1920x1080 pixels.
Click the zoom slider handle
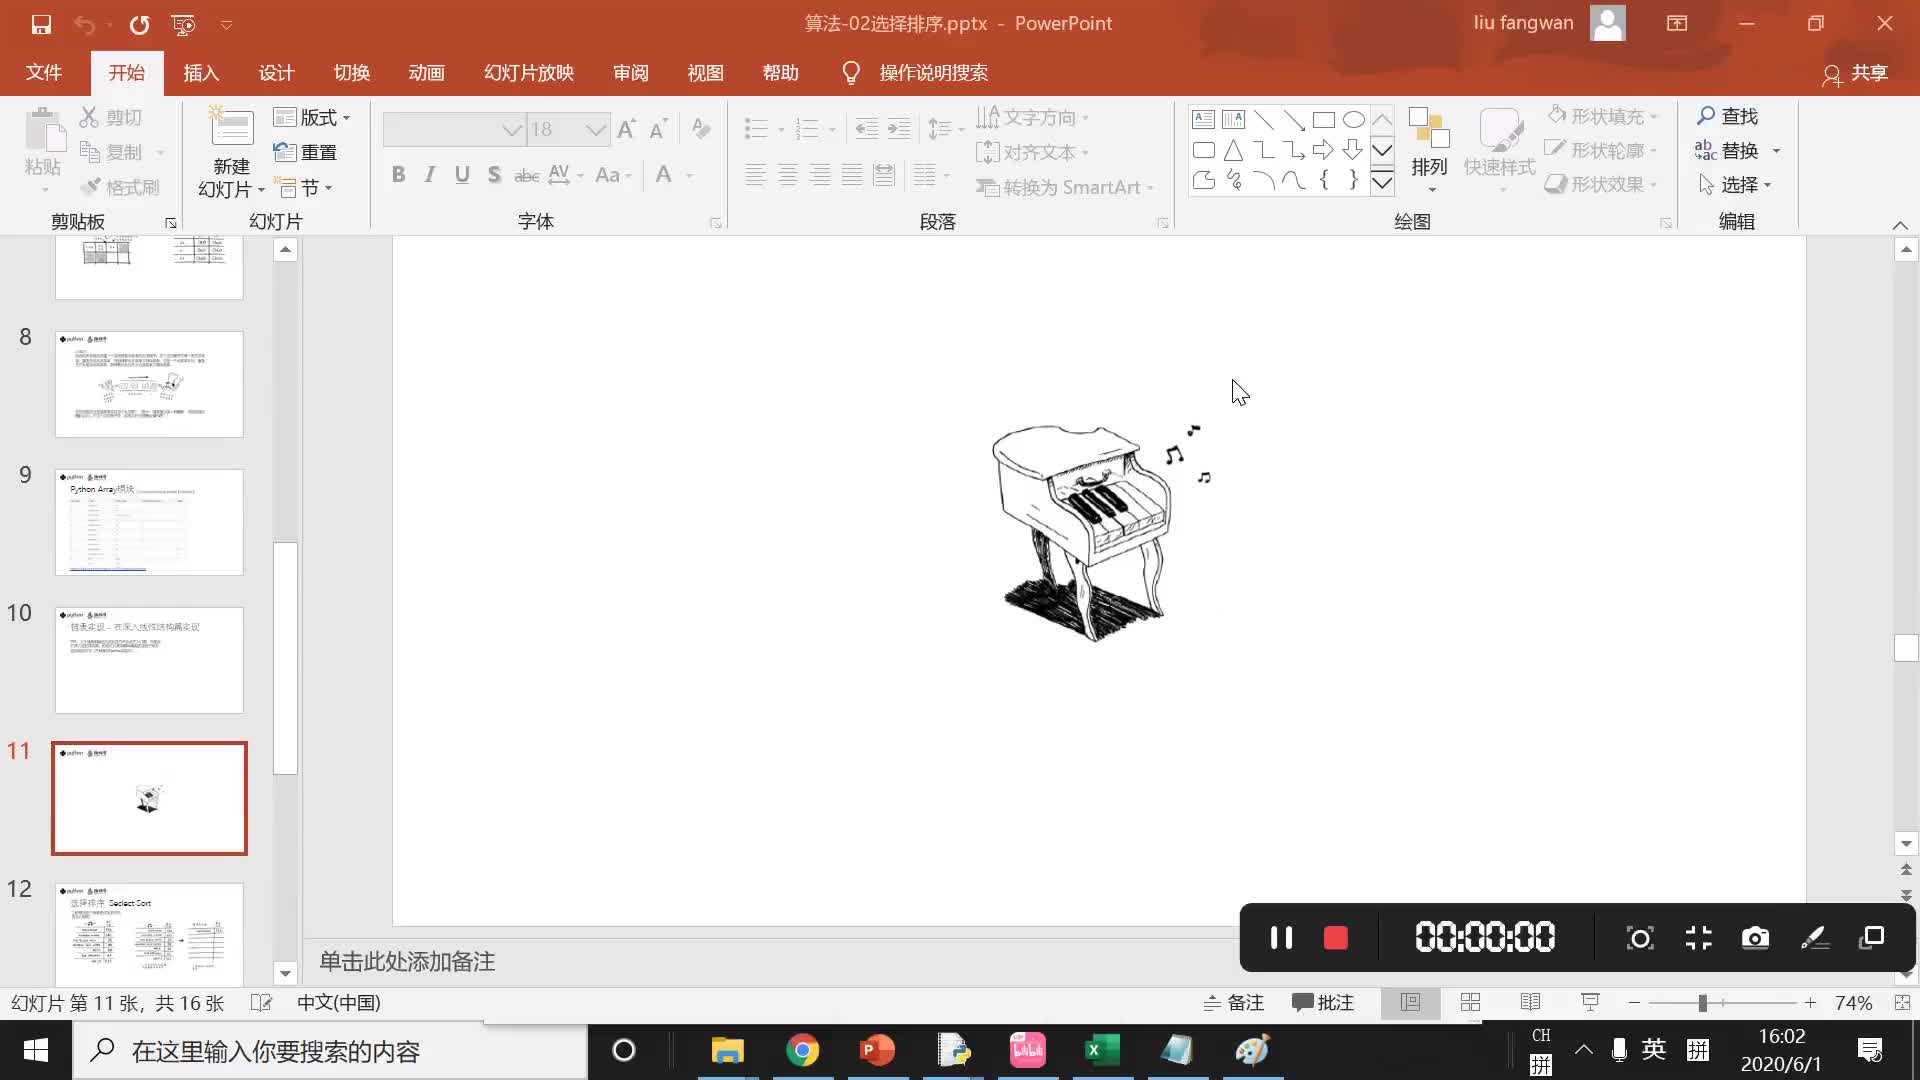(1702, 1003)
